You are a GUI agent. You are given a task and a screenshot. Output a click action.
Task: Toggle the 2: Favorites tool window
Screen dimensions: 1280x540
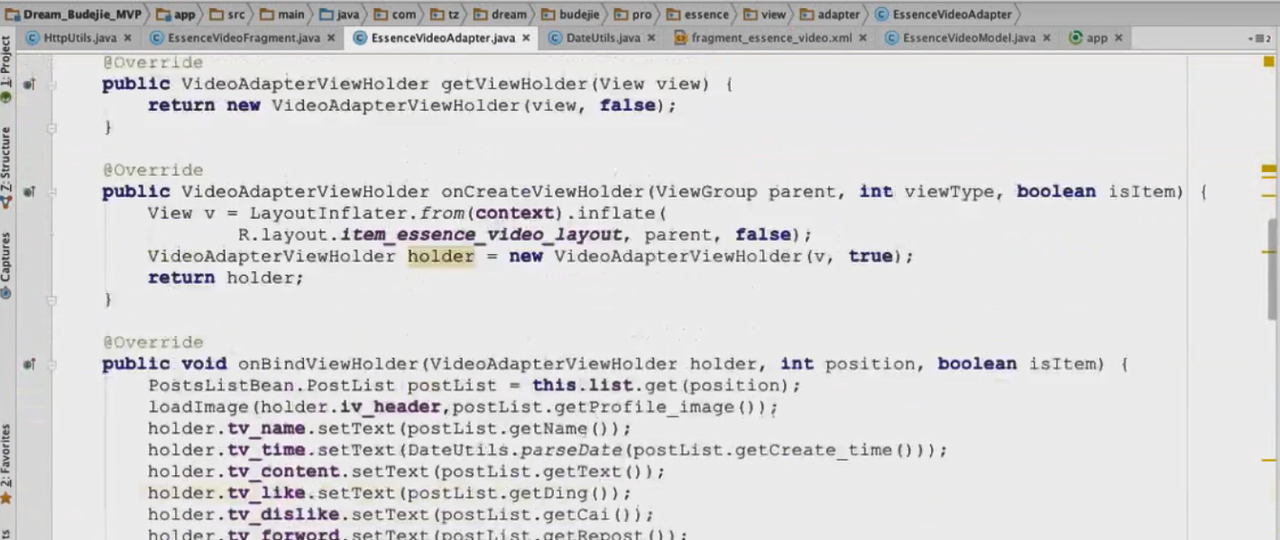pyautogui.click(x=6, y=464)
